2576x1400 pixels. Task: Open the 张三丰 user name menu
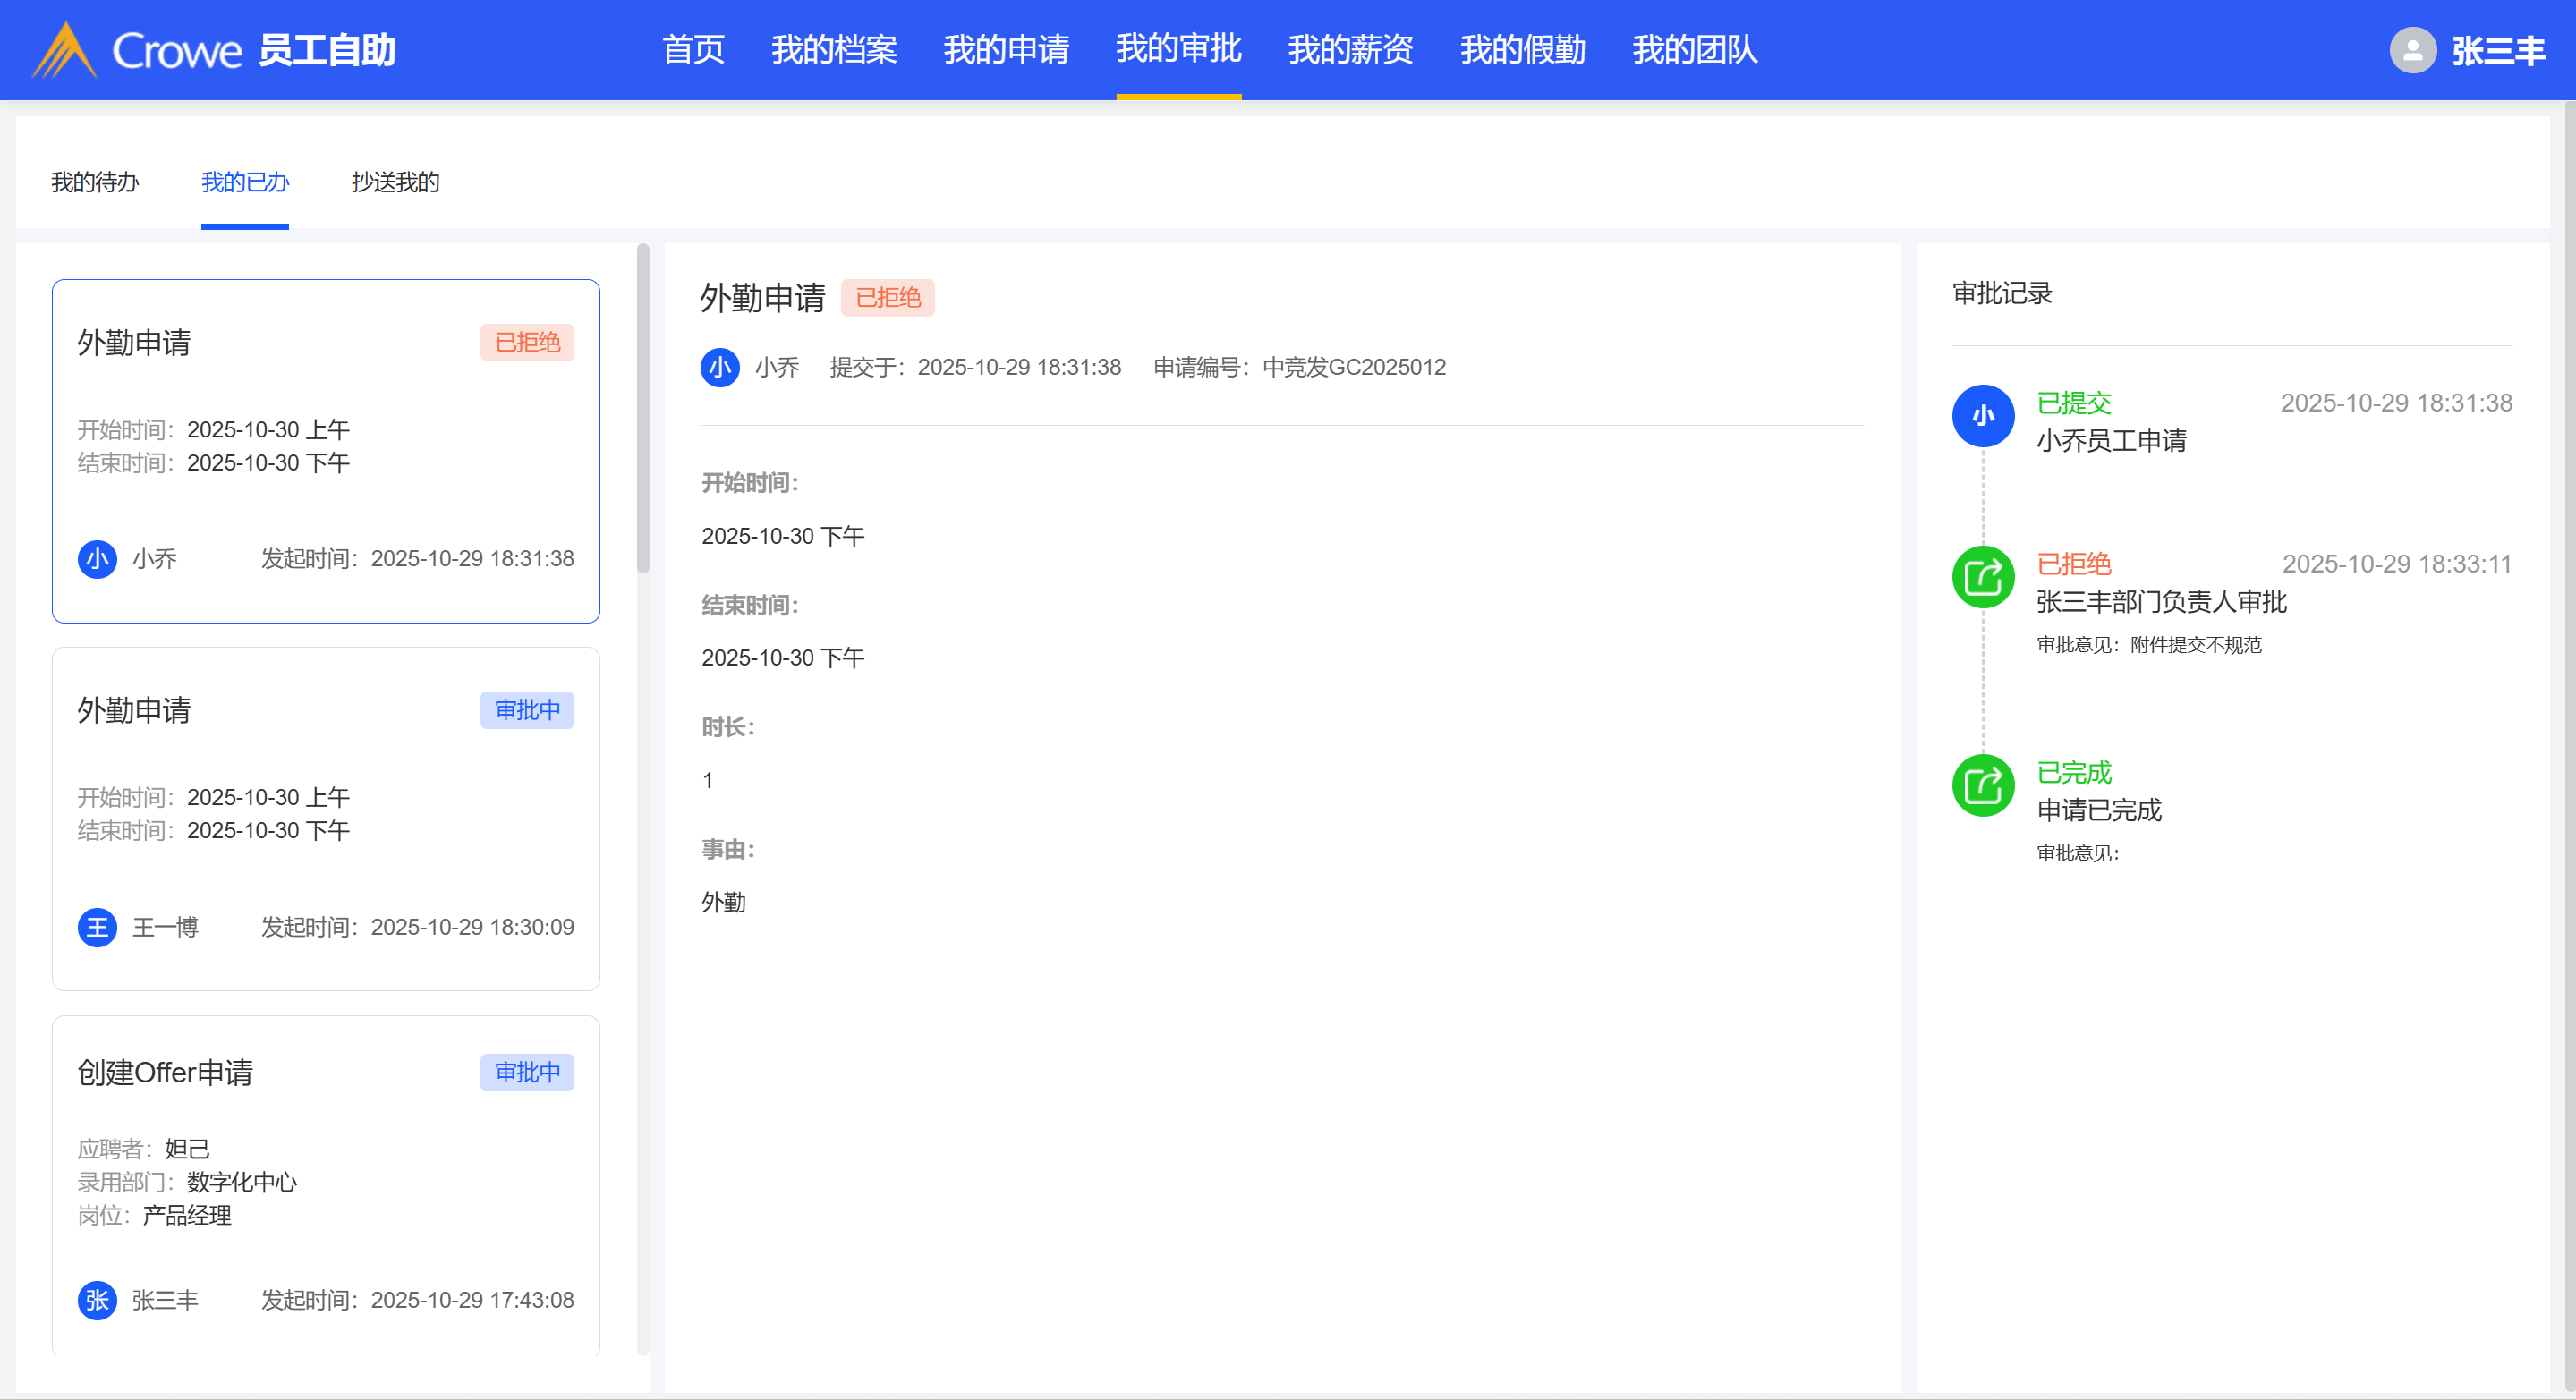[2497, 50]
